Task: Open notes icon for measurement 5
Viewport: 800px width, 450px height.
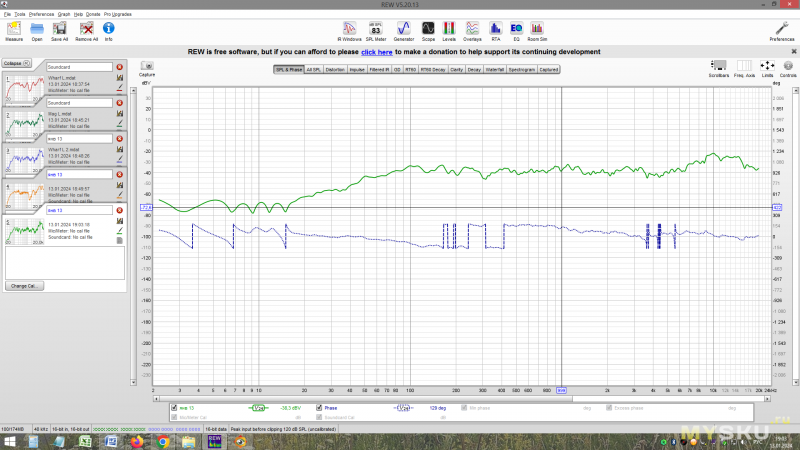Action: click(120, 240)
